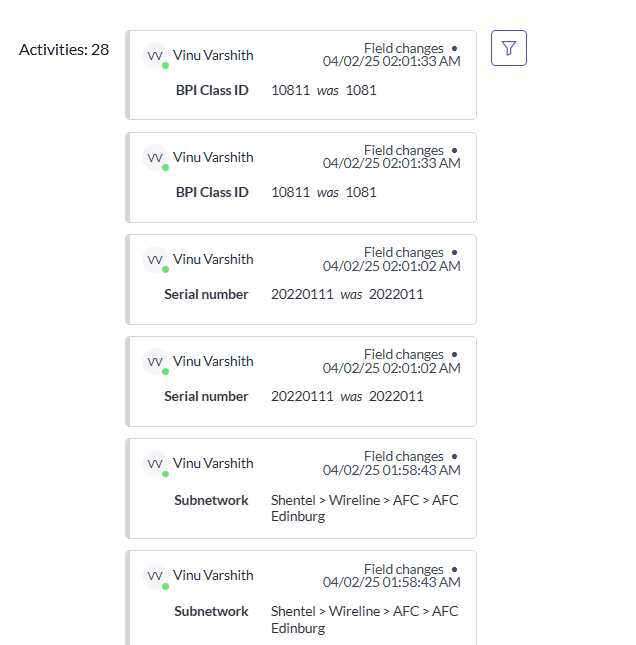Screen dimensions: 636x645
Task: Click the VV avatar on the bottom Subnetwork card
Action: point(155,576)
